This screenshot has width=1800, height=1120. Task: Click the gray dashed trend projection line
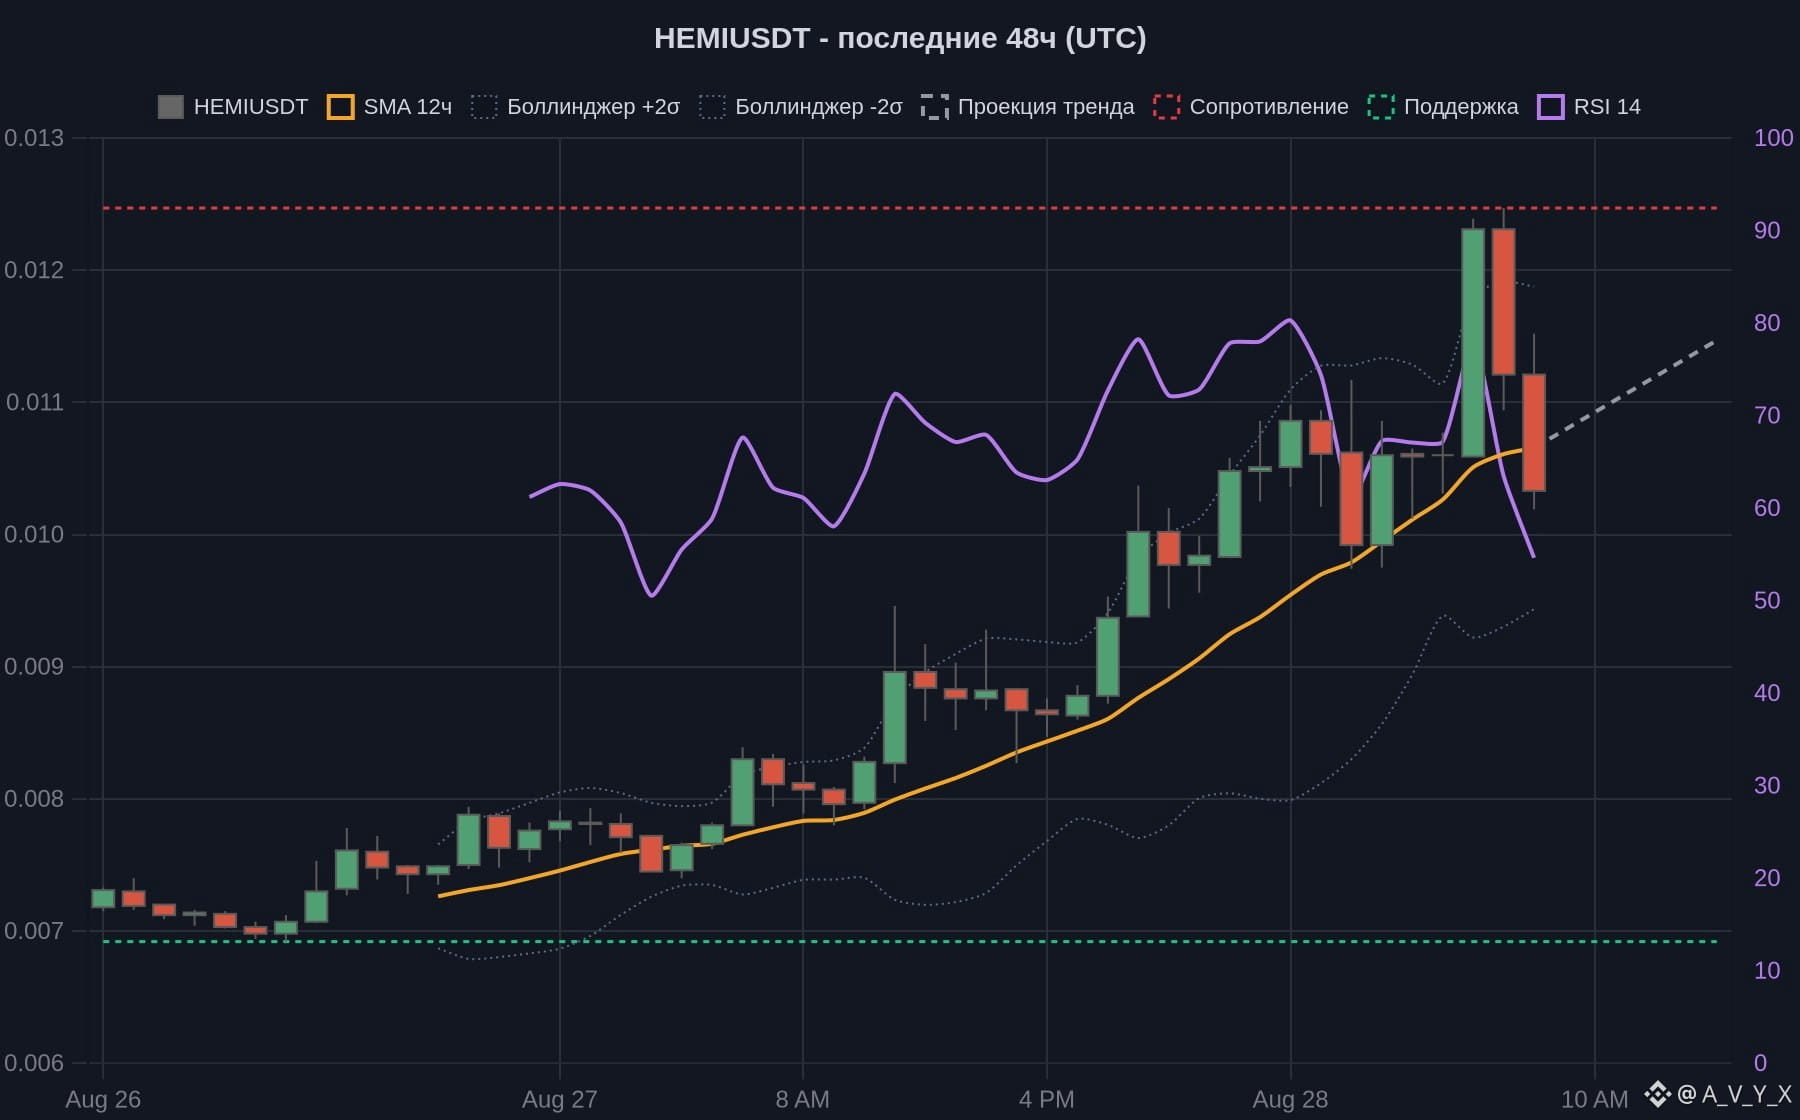click(x=1632, y=388)
